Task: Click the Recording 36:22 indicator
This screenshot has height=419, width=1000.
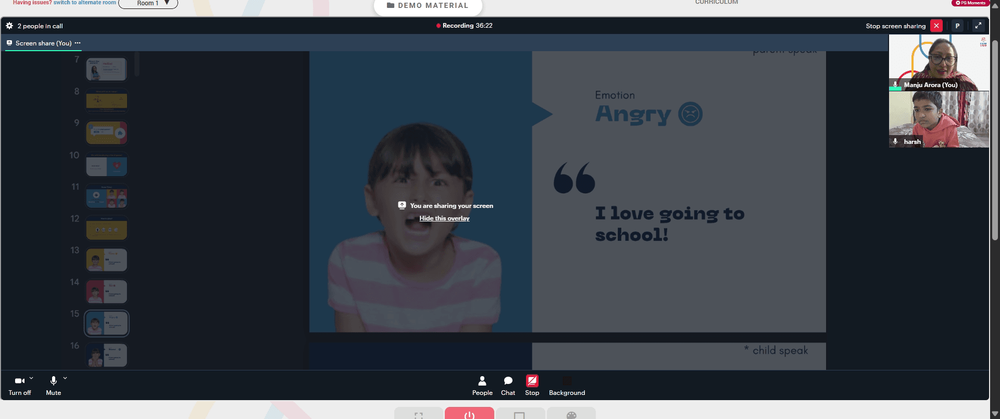Action: (464, 26)
